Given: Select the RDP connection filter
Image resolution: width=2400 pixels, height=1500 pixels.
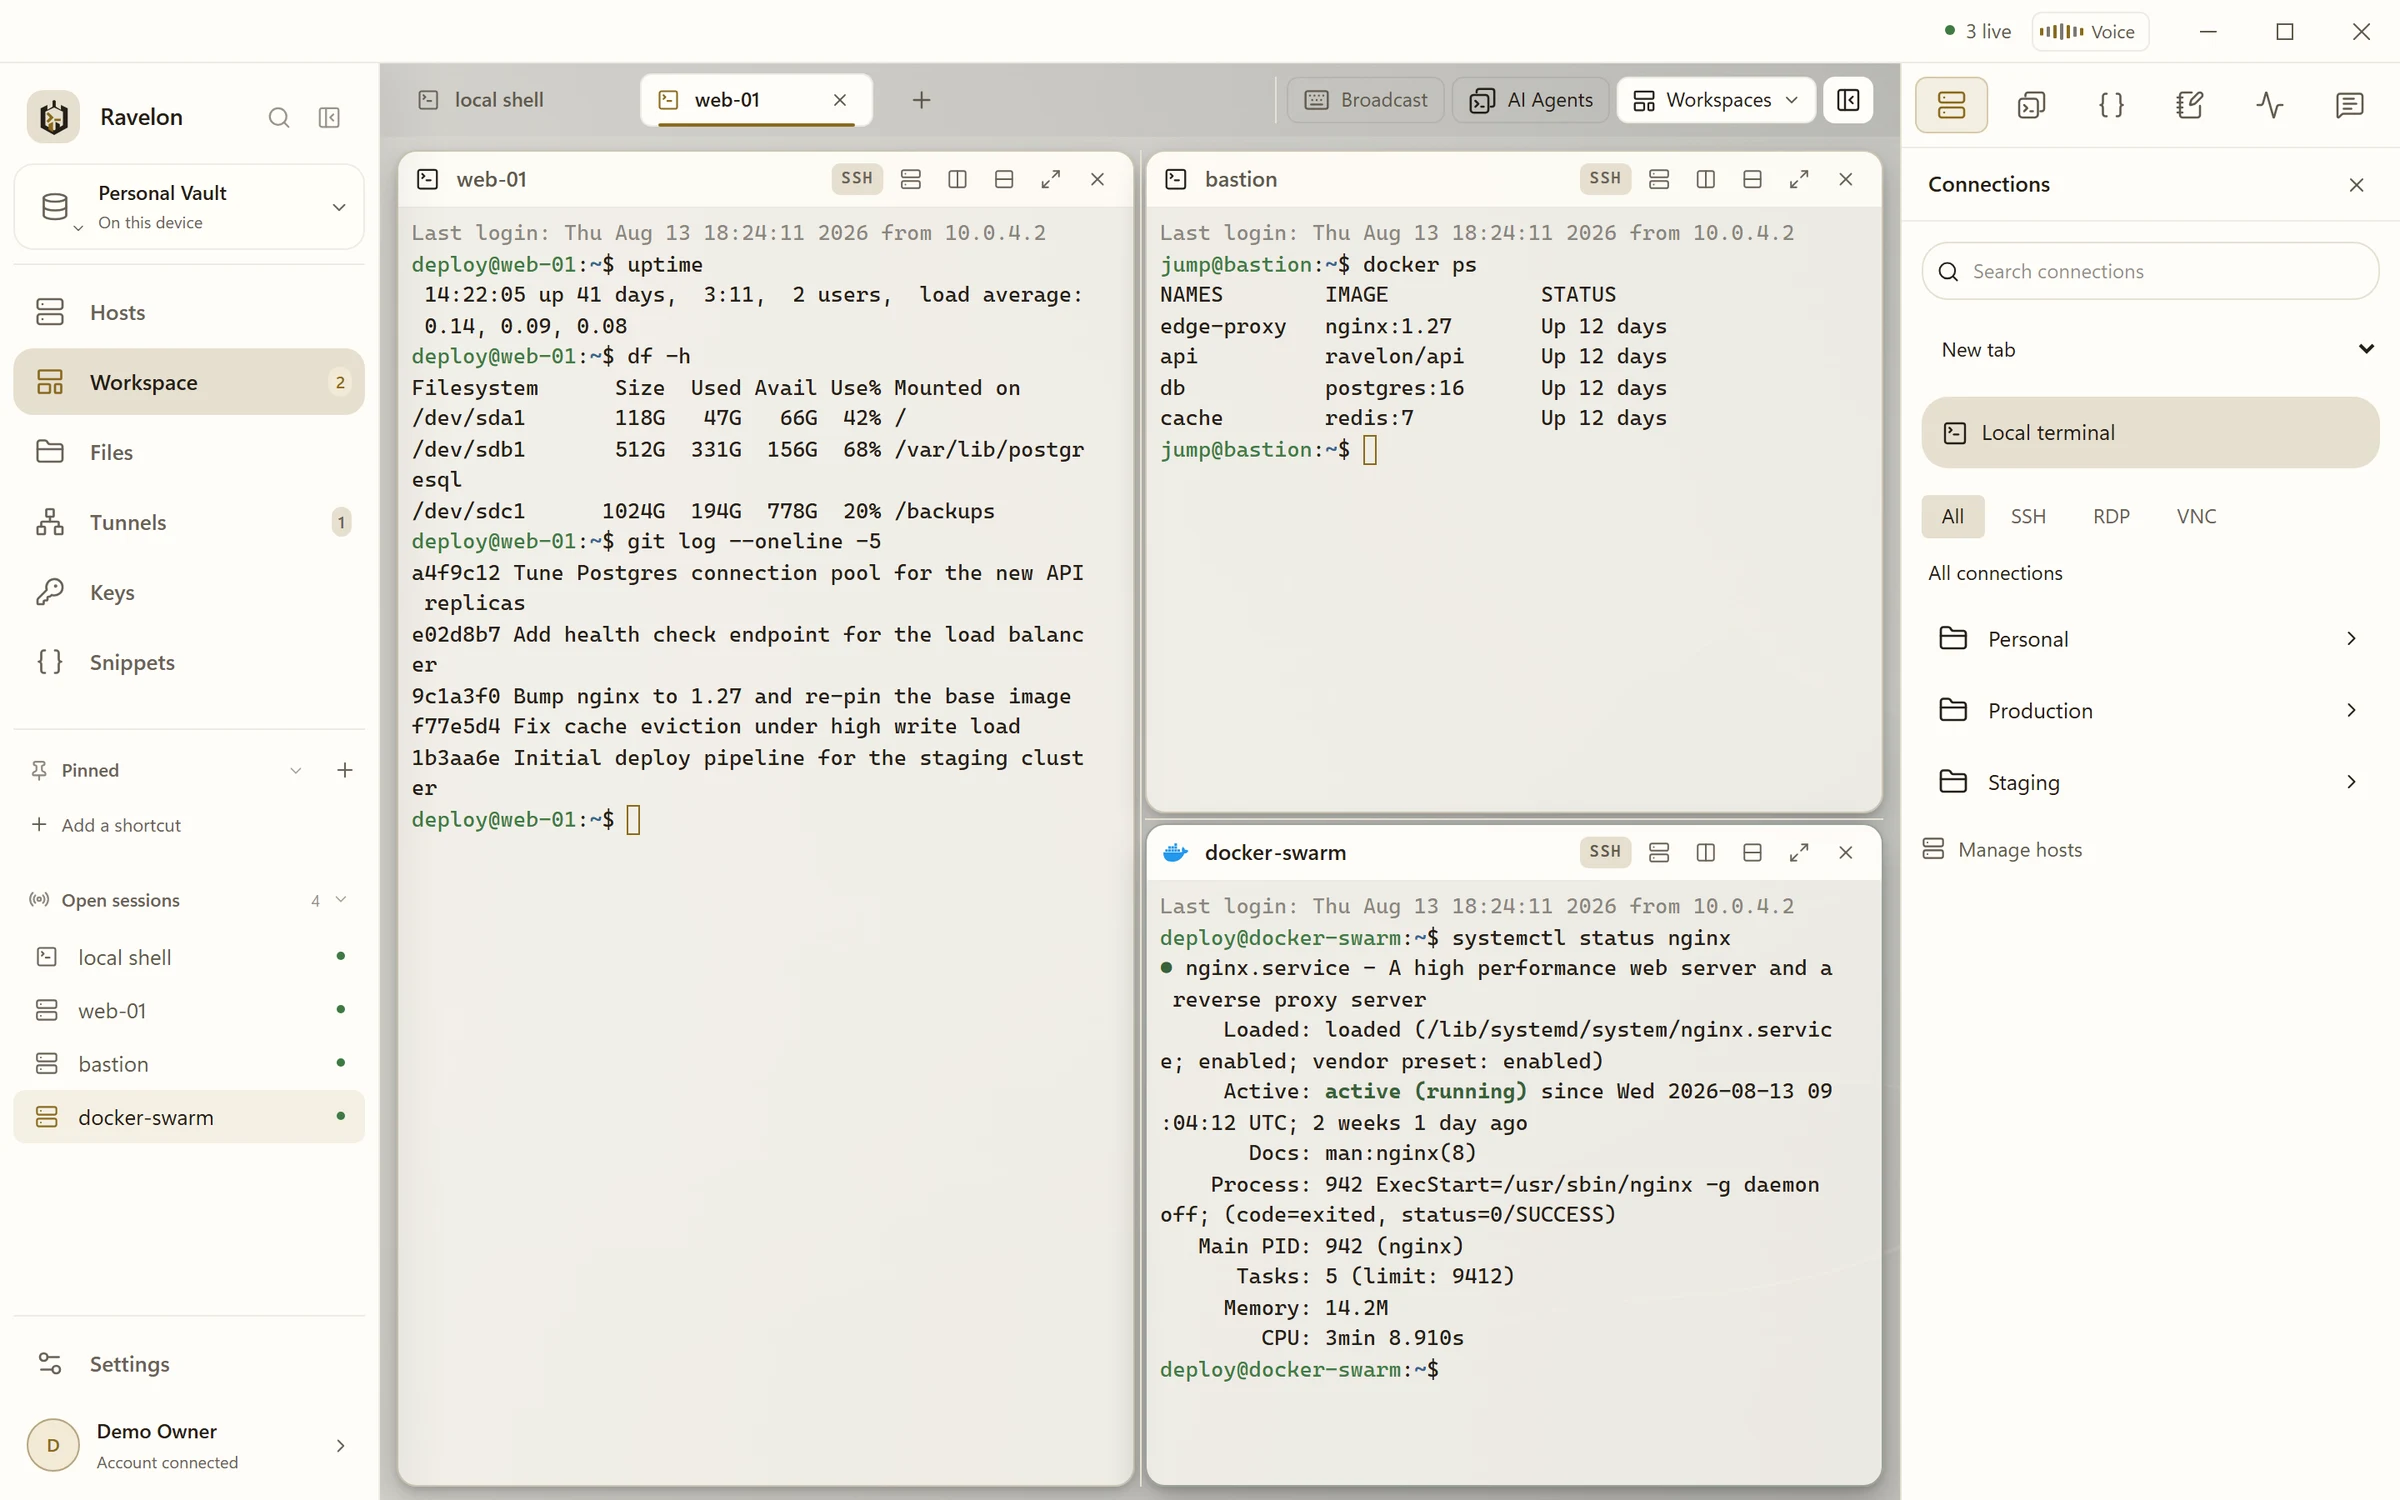Looking at the screenshot, I should [x=2111, y=517].
